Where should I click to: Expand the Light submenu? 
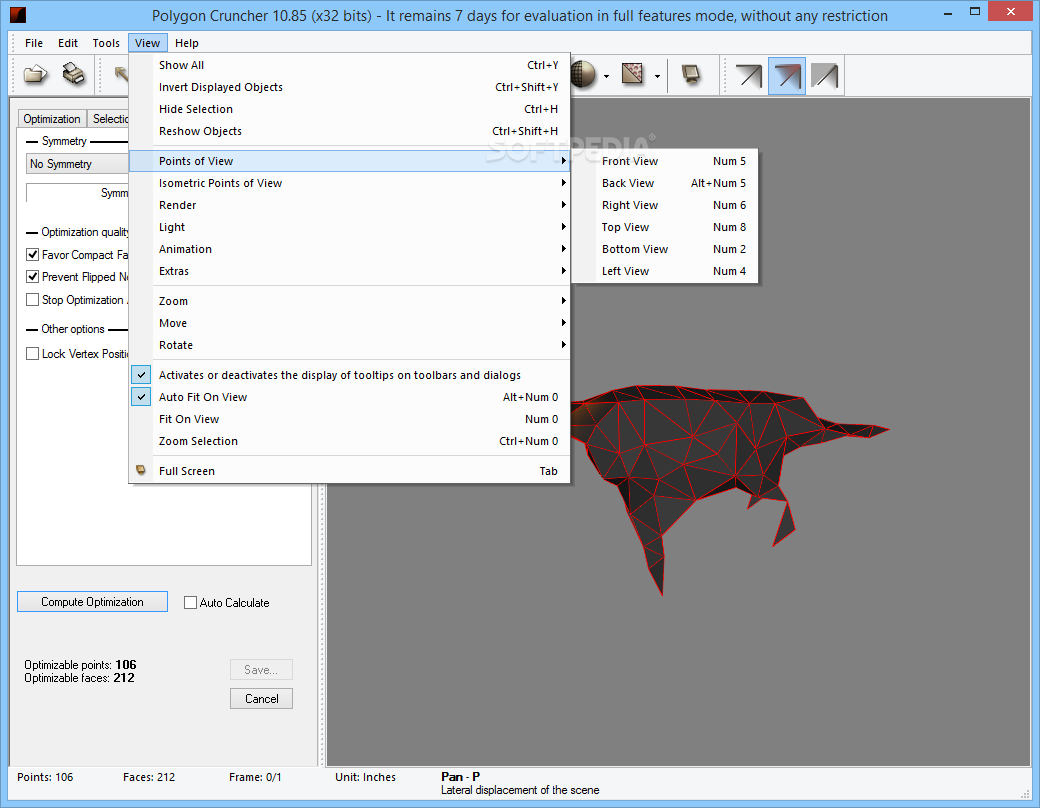coord(350,227)
